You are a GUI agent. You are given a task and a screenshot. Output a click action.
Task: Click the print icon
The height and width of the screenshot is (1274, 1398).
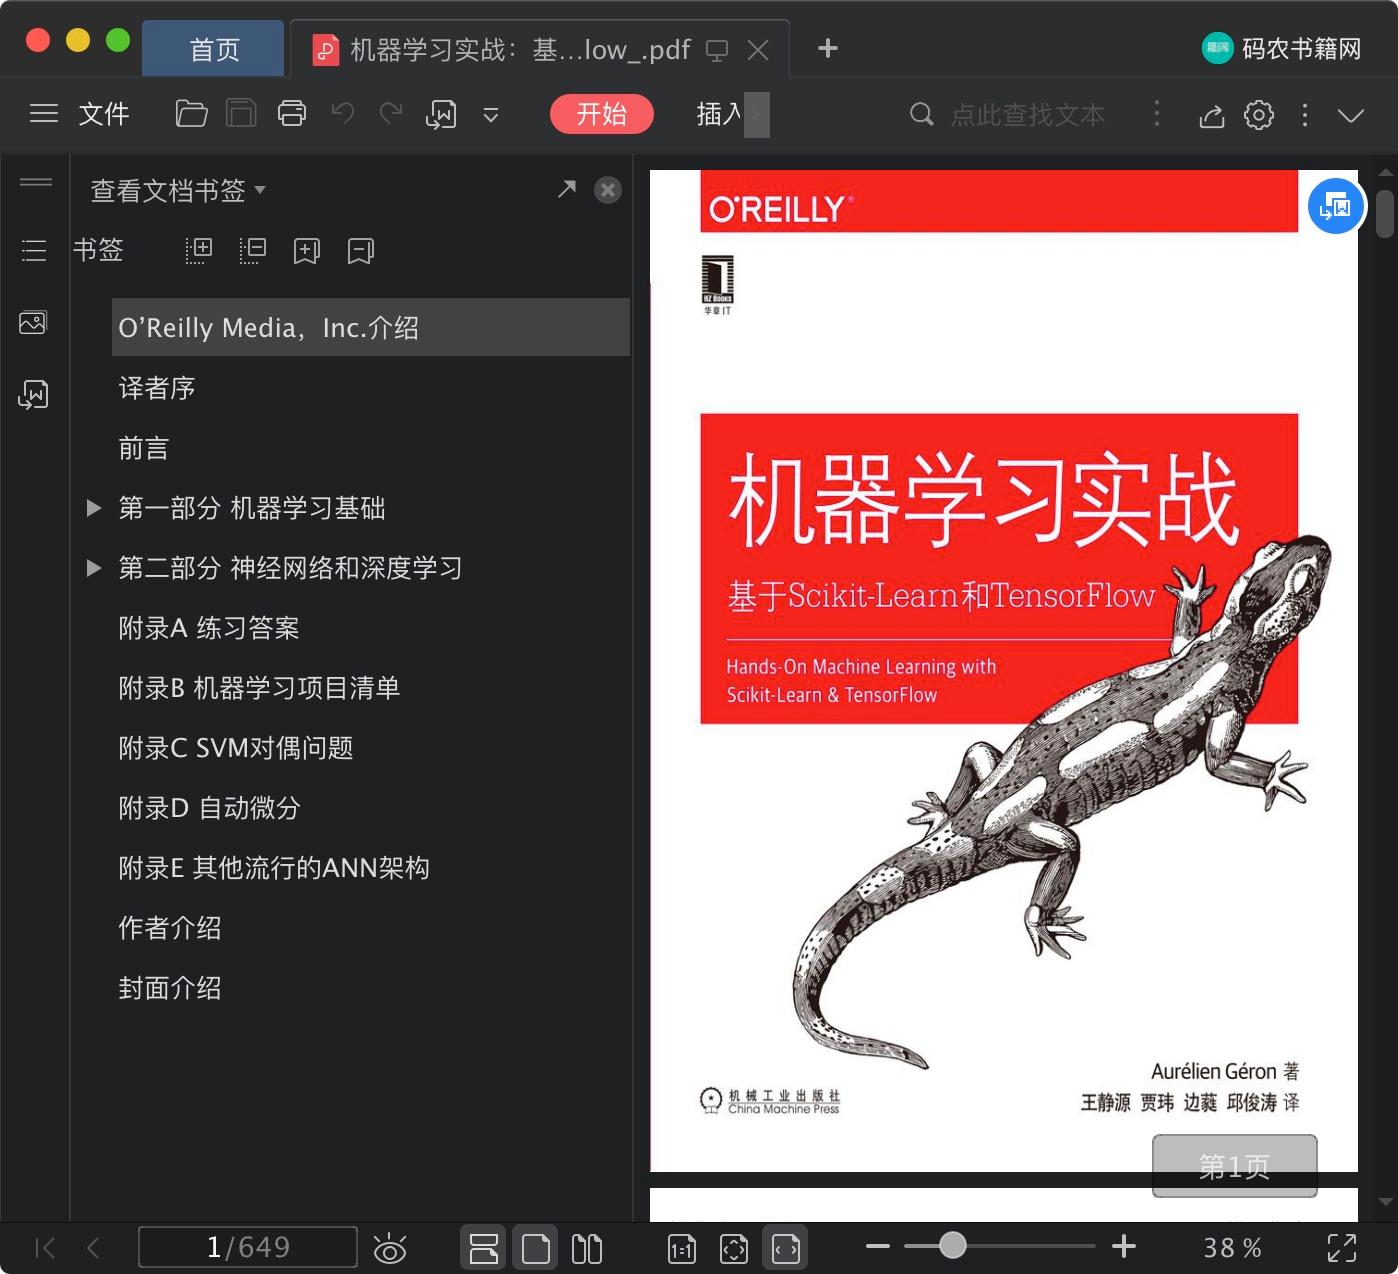click(x=292, y=114)
